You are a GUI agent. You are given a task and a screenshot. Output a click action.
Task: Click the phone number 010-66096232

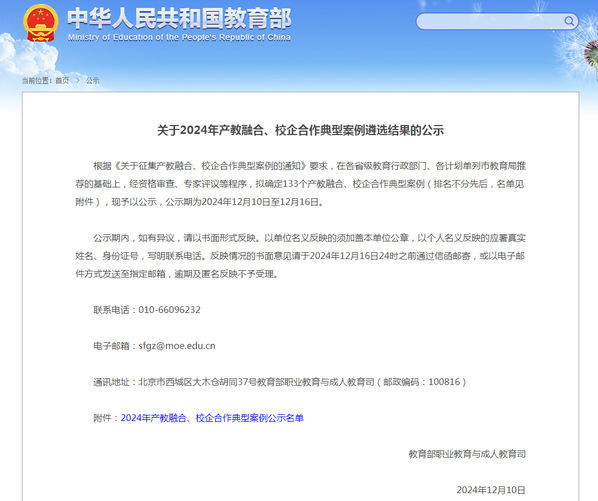[x=169, y=310]
